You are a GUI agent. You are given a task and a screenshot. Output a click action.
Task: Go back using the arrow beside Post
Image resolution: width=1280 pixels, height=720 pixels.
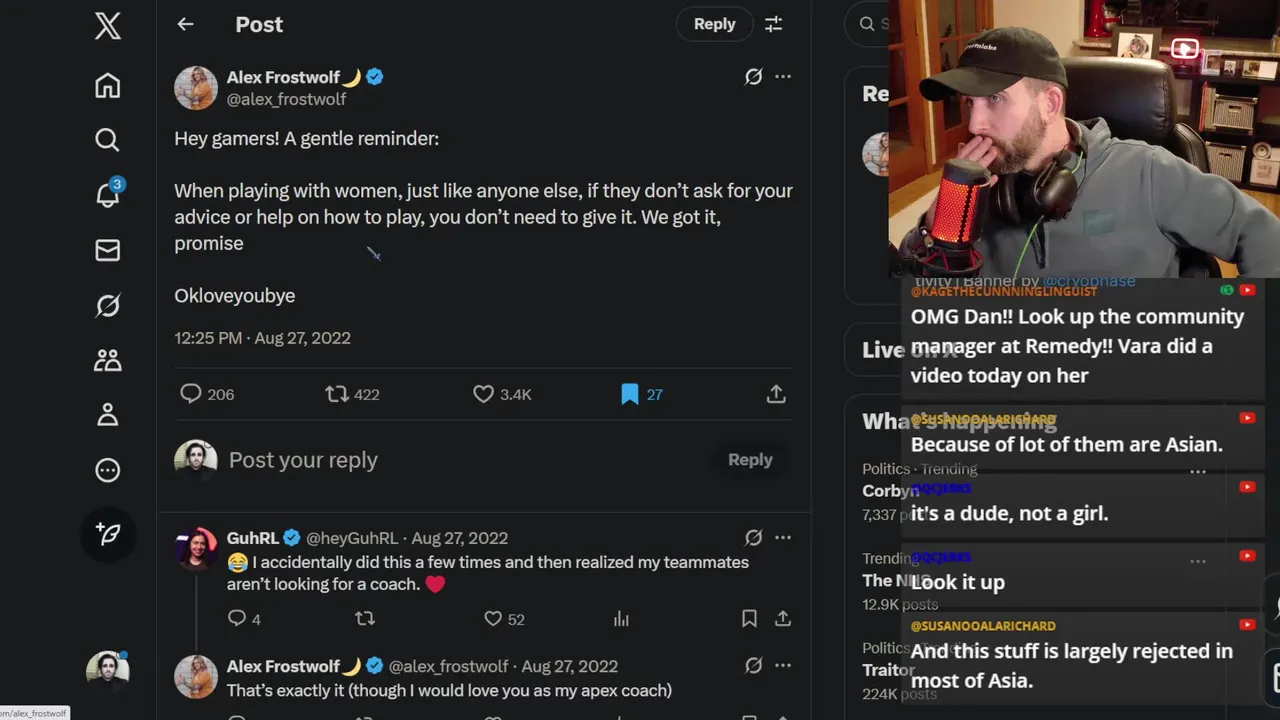pyautogui.click(x=185, y=24)
